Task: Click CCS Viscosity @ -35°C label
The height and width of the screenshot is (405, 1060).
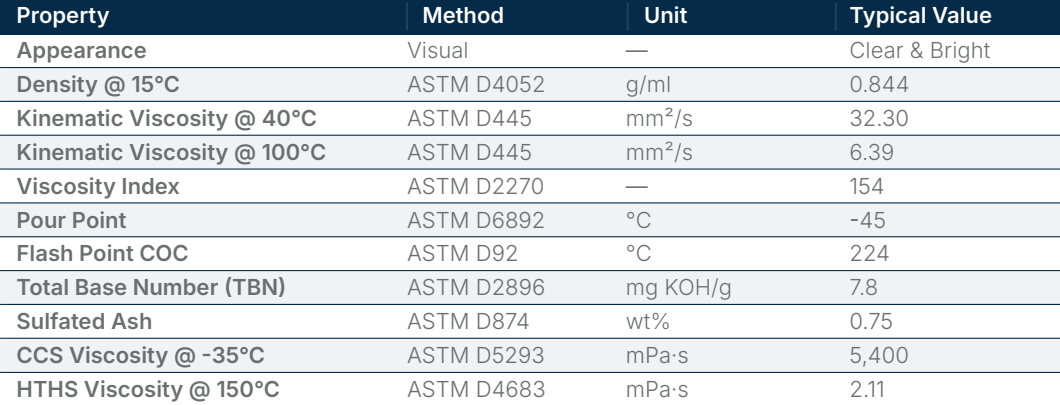Action: tap(141, 355)
